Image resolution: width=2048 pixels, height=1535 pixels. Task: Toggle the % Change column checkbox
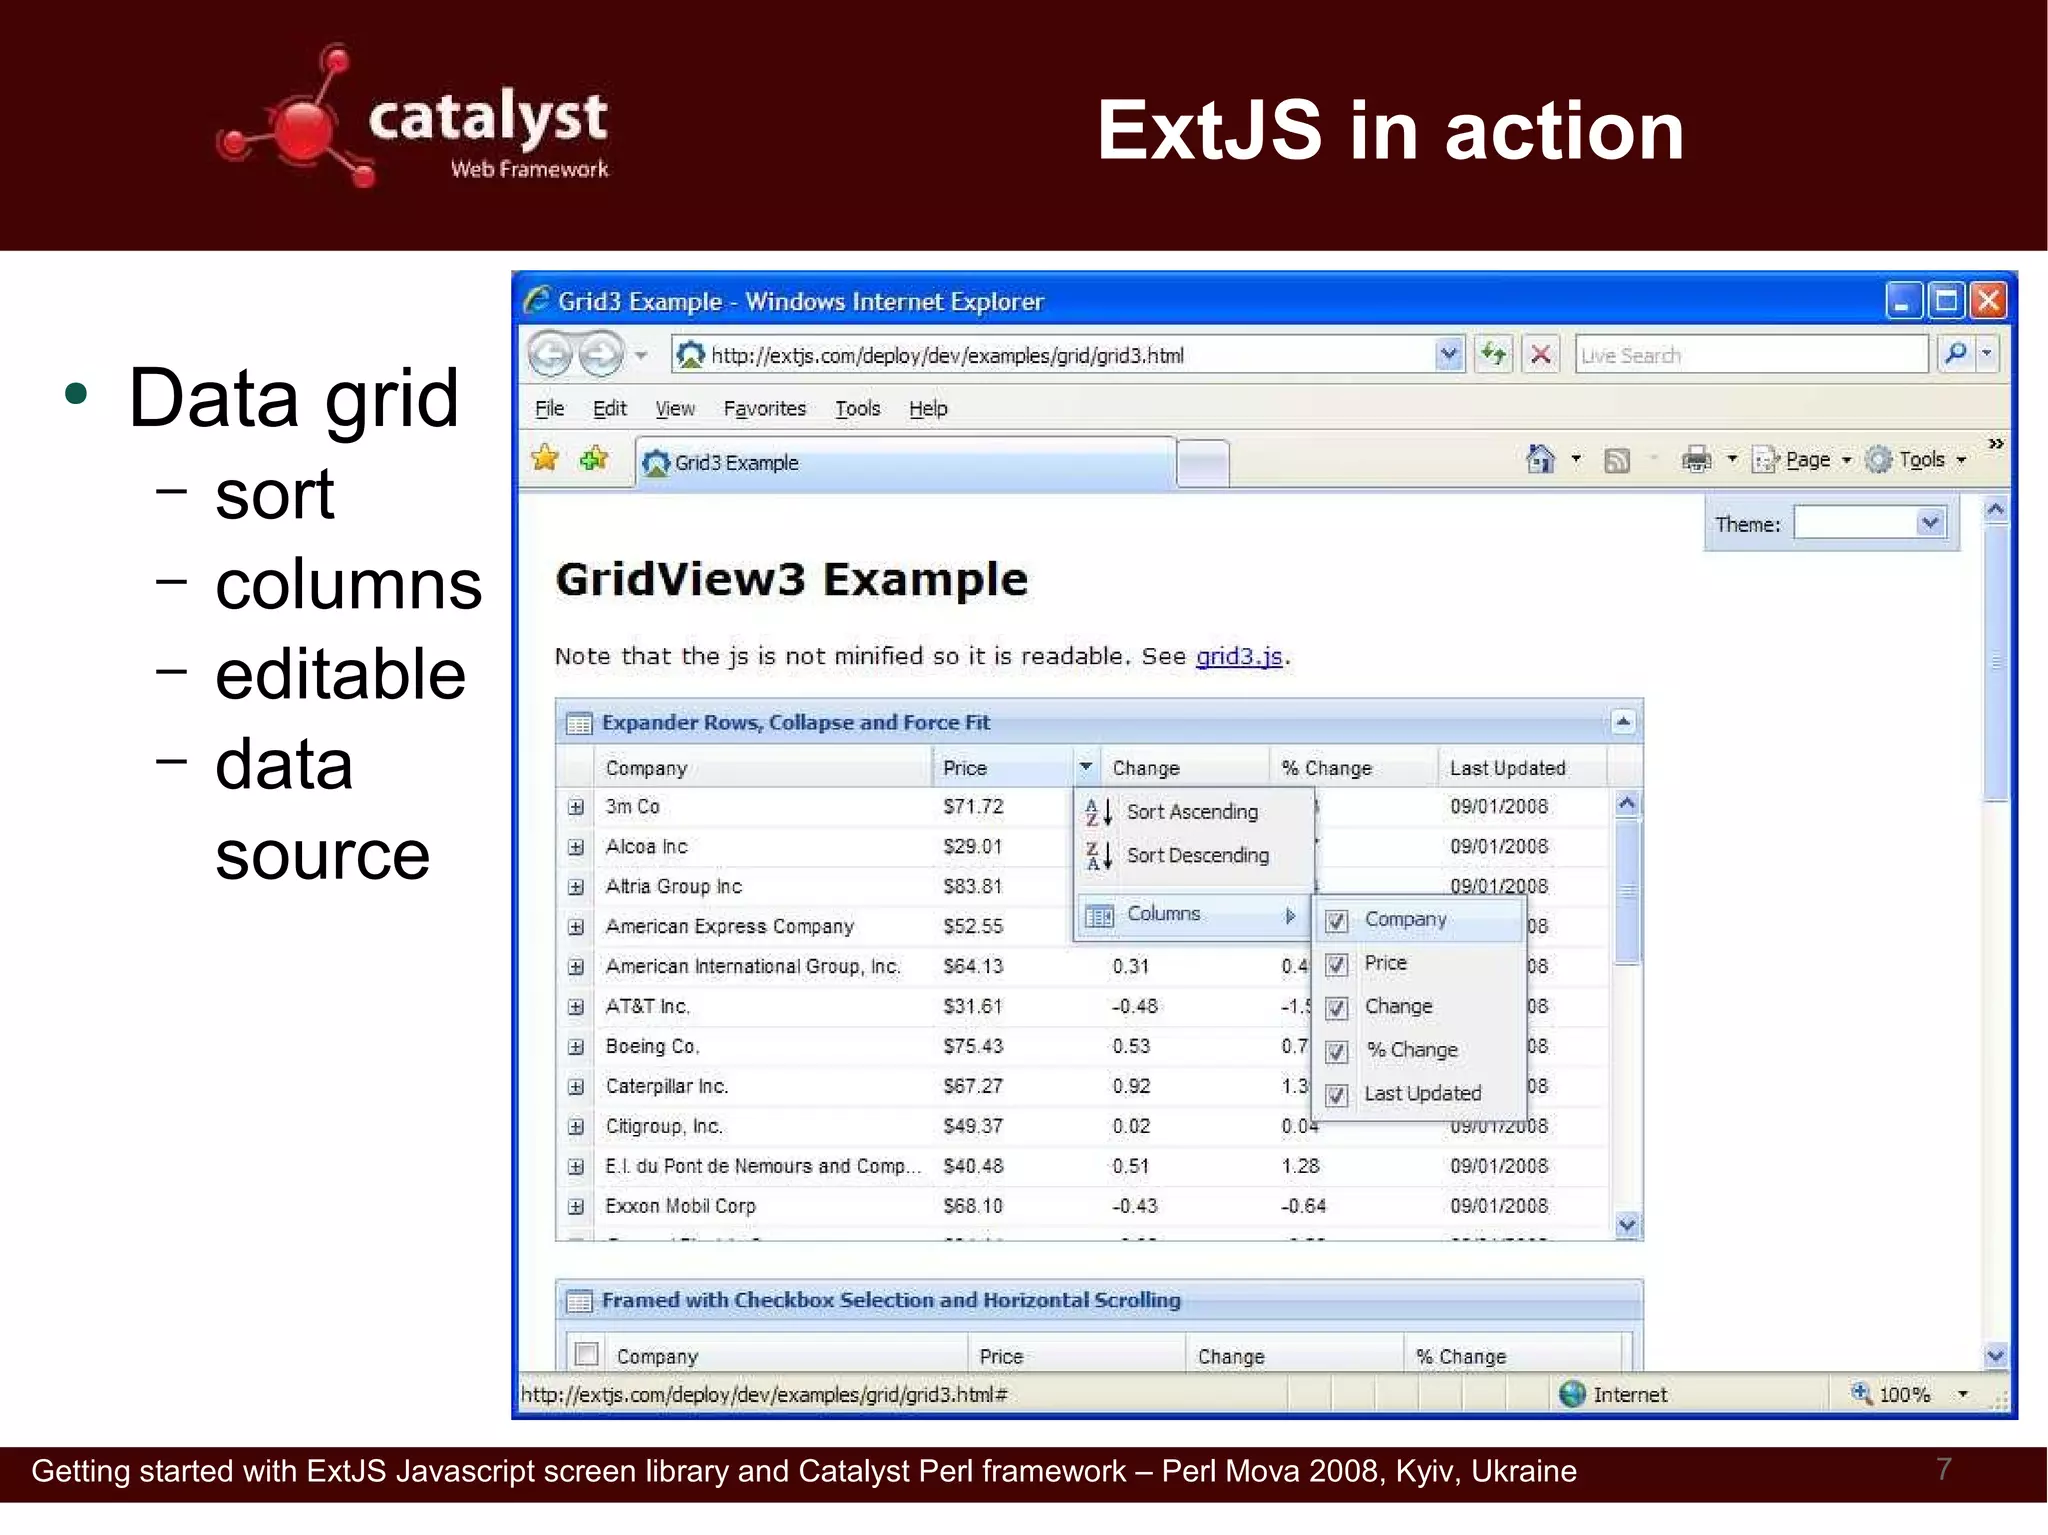pos(1337,1052)
